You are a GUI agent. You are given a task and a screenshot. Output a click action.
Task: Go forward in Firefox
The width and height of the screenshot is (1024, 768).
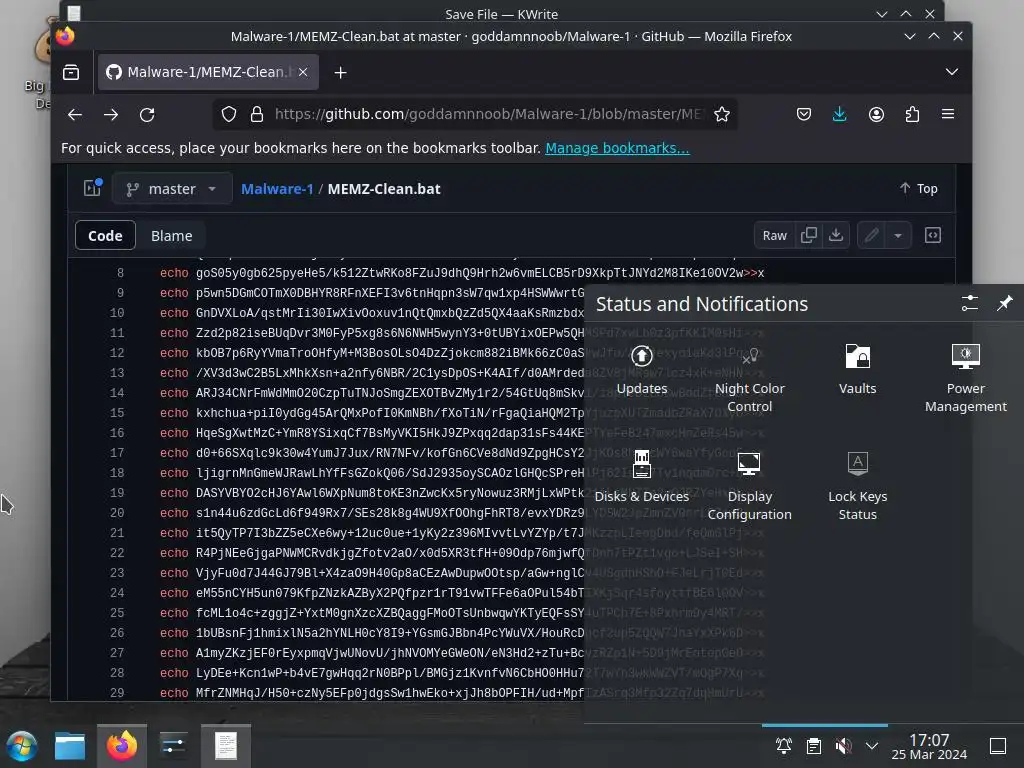tap(111, 115)
